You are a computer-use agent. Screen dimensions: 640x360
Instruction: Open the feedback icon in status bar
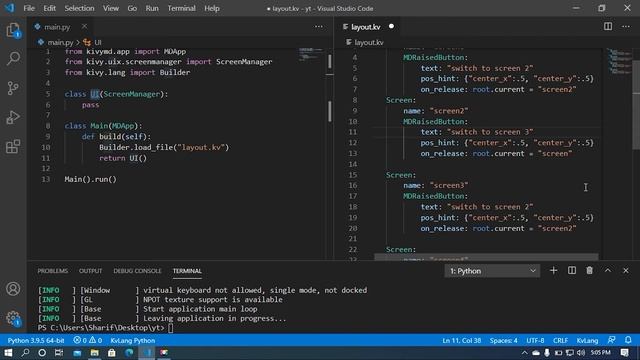[611, 340]
